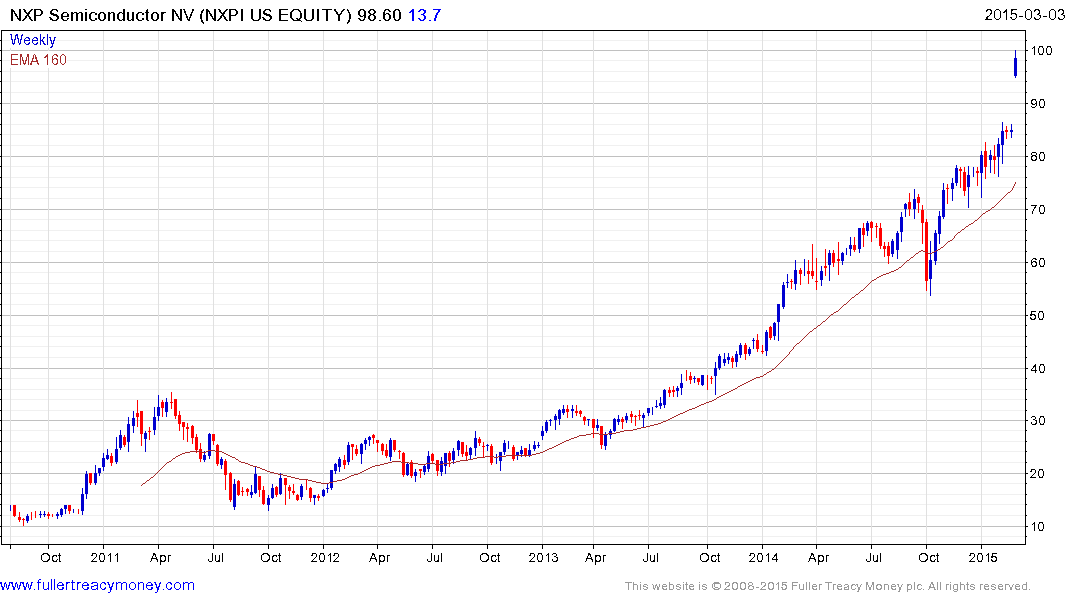Select the 2015 label on the time axis
Viewport: 1075px width, 600px height.
982,557
